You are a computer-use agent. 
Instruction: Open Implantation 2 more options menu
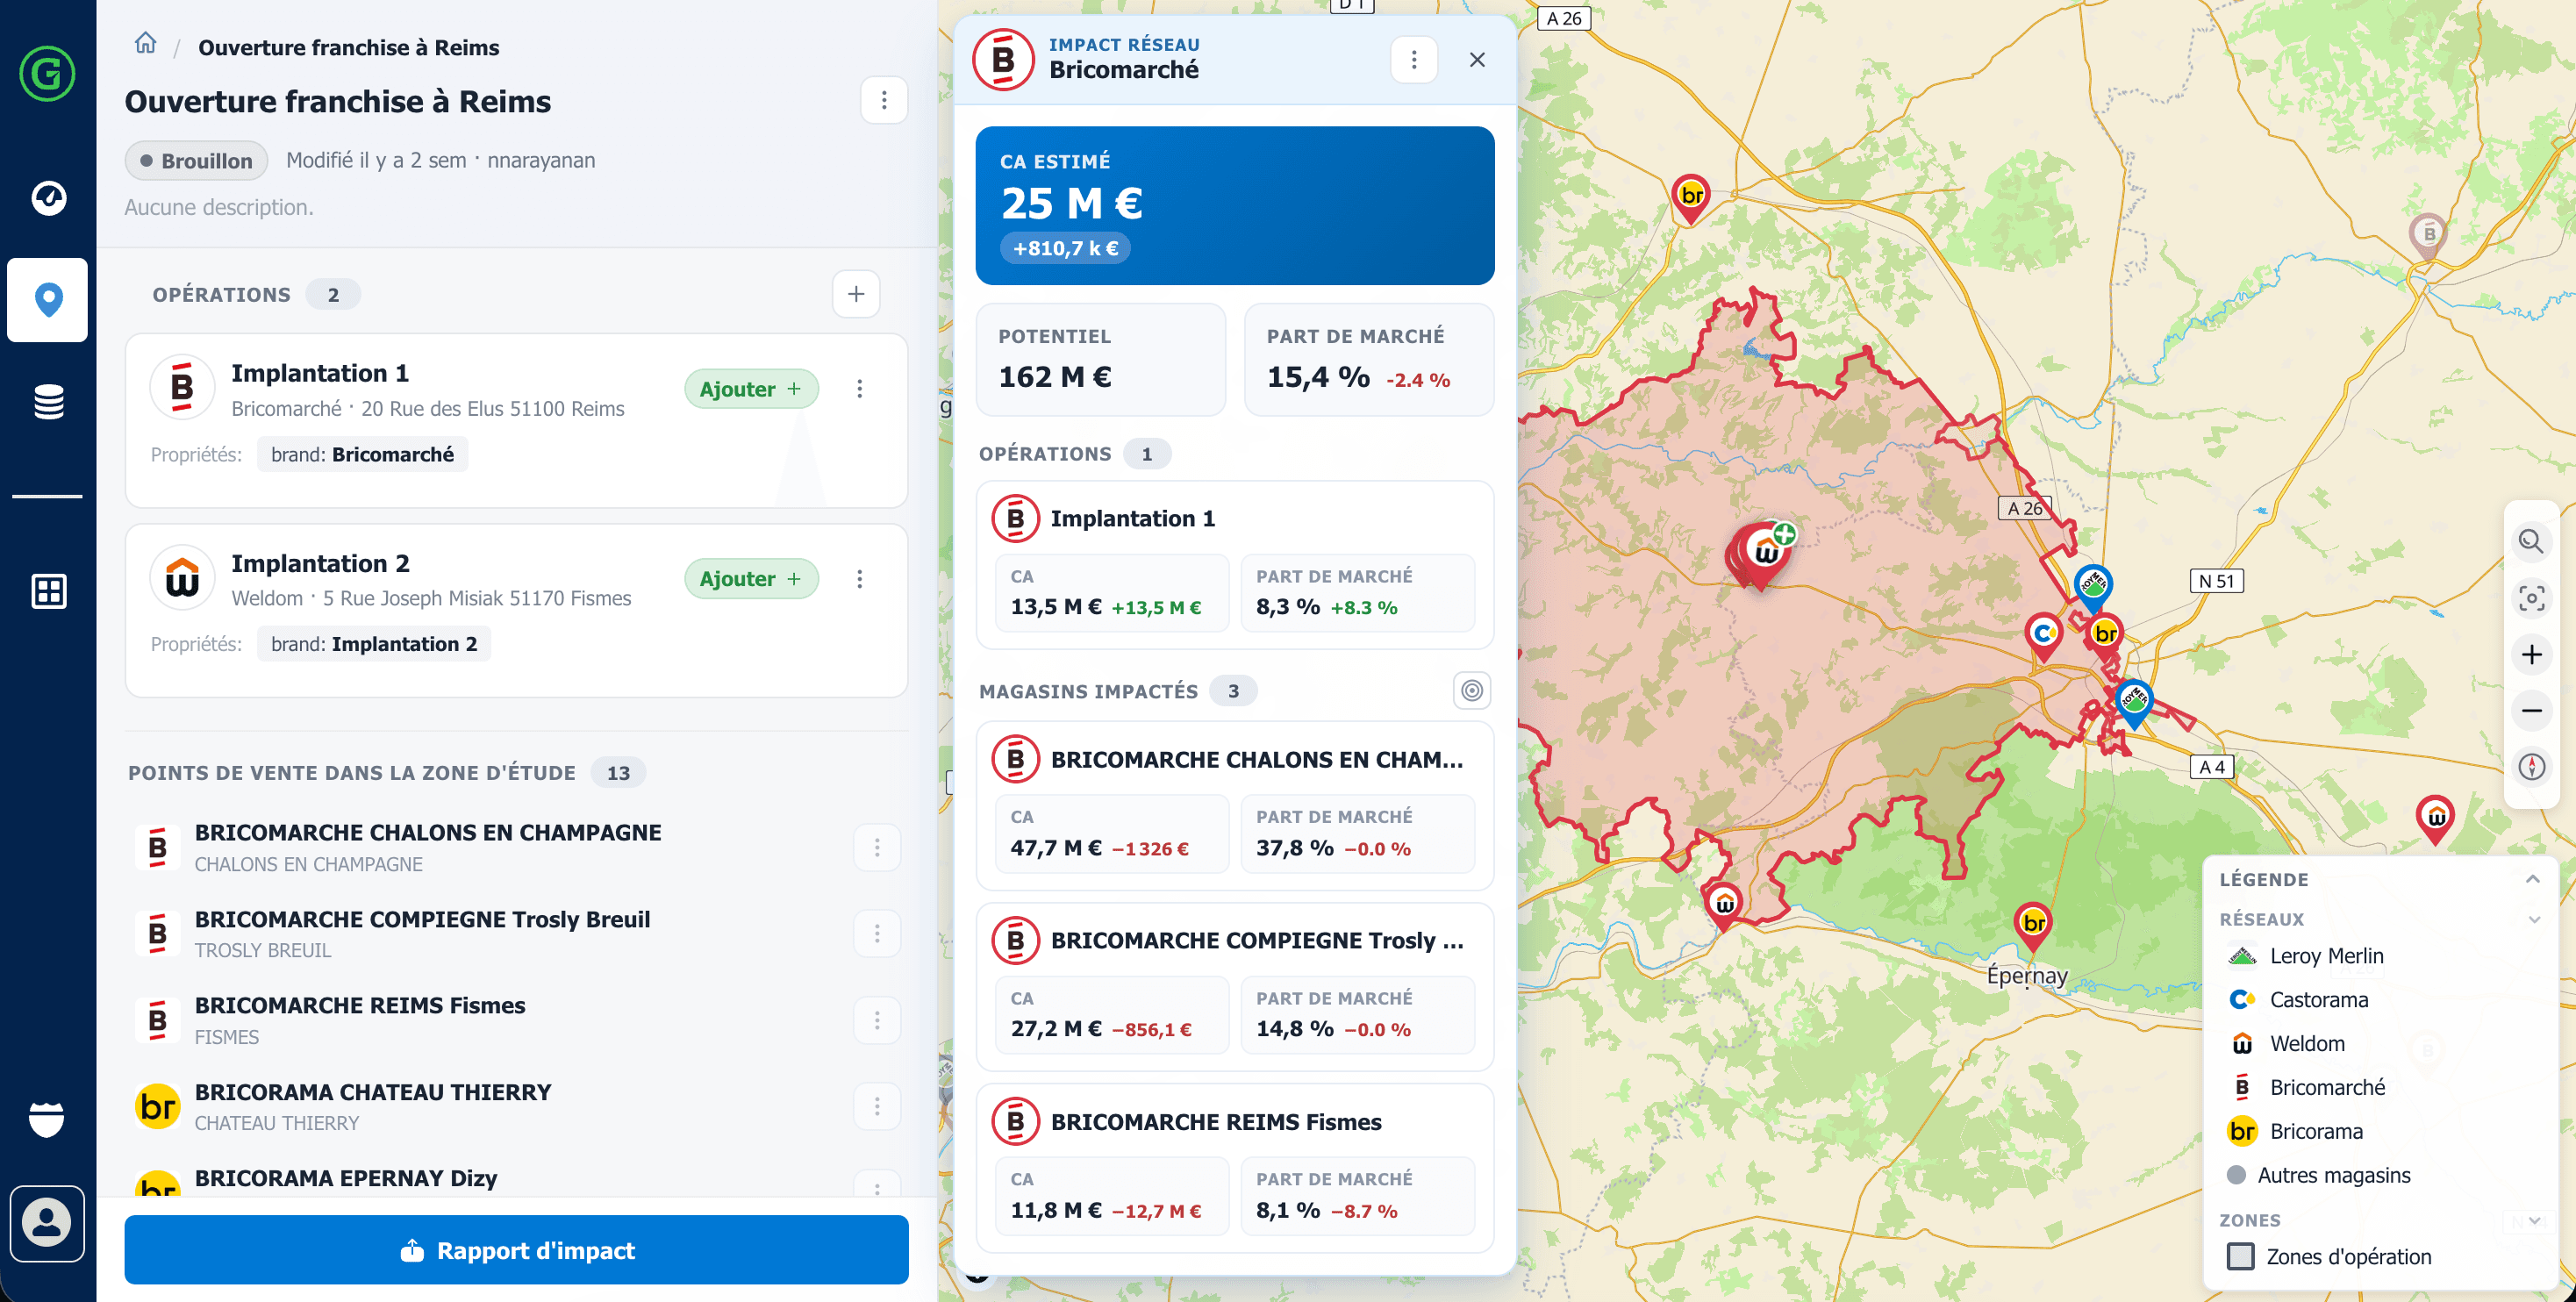[x=859, y=579]
